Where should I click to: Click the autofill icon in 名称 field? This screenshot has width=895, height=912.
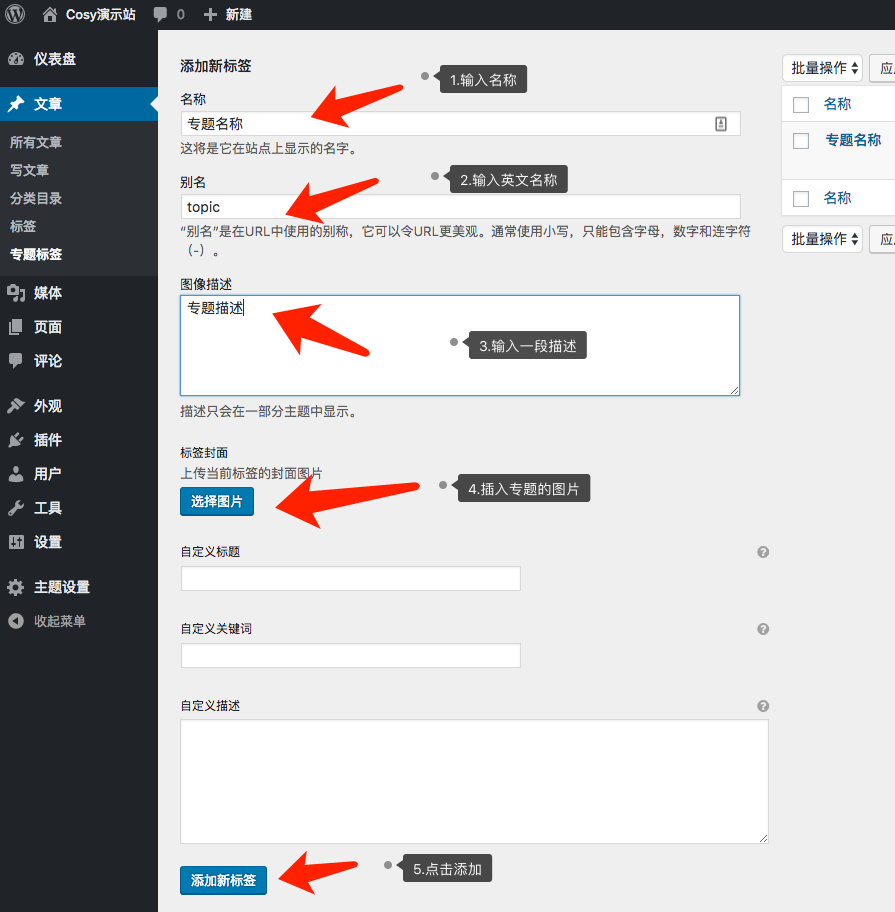point(721,123)
